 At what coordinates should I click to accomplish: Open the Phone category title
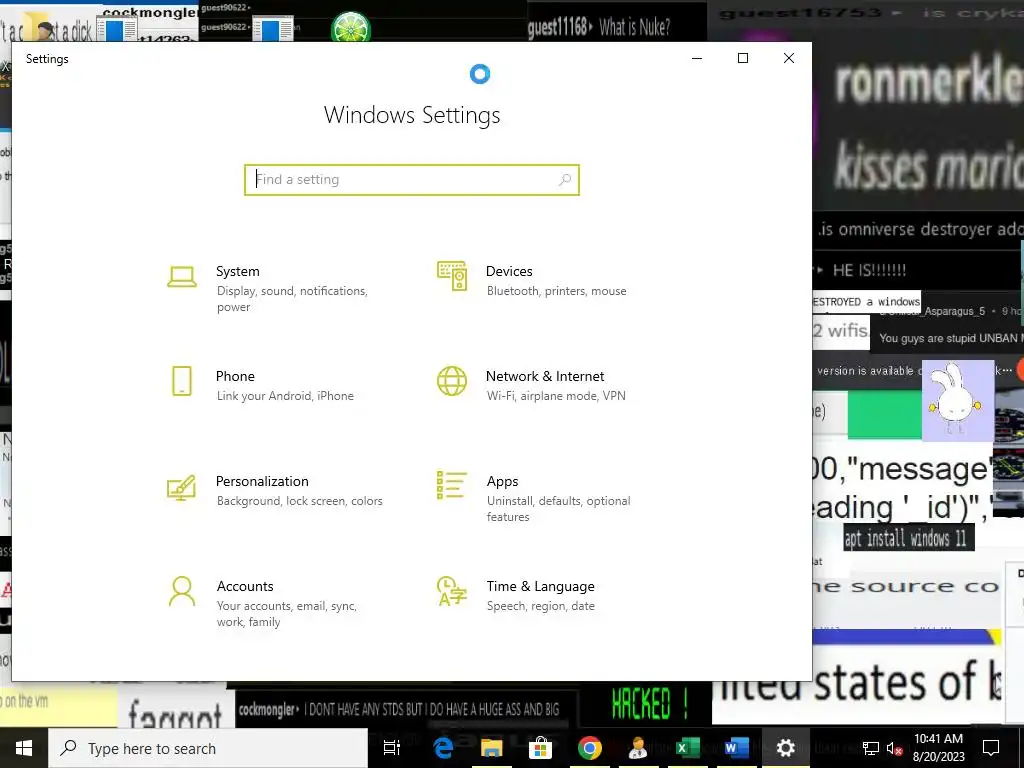[235, 376]
